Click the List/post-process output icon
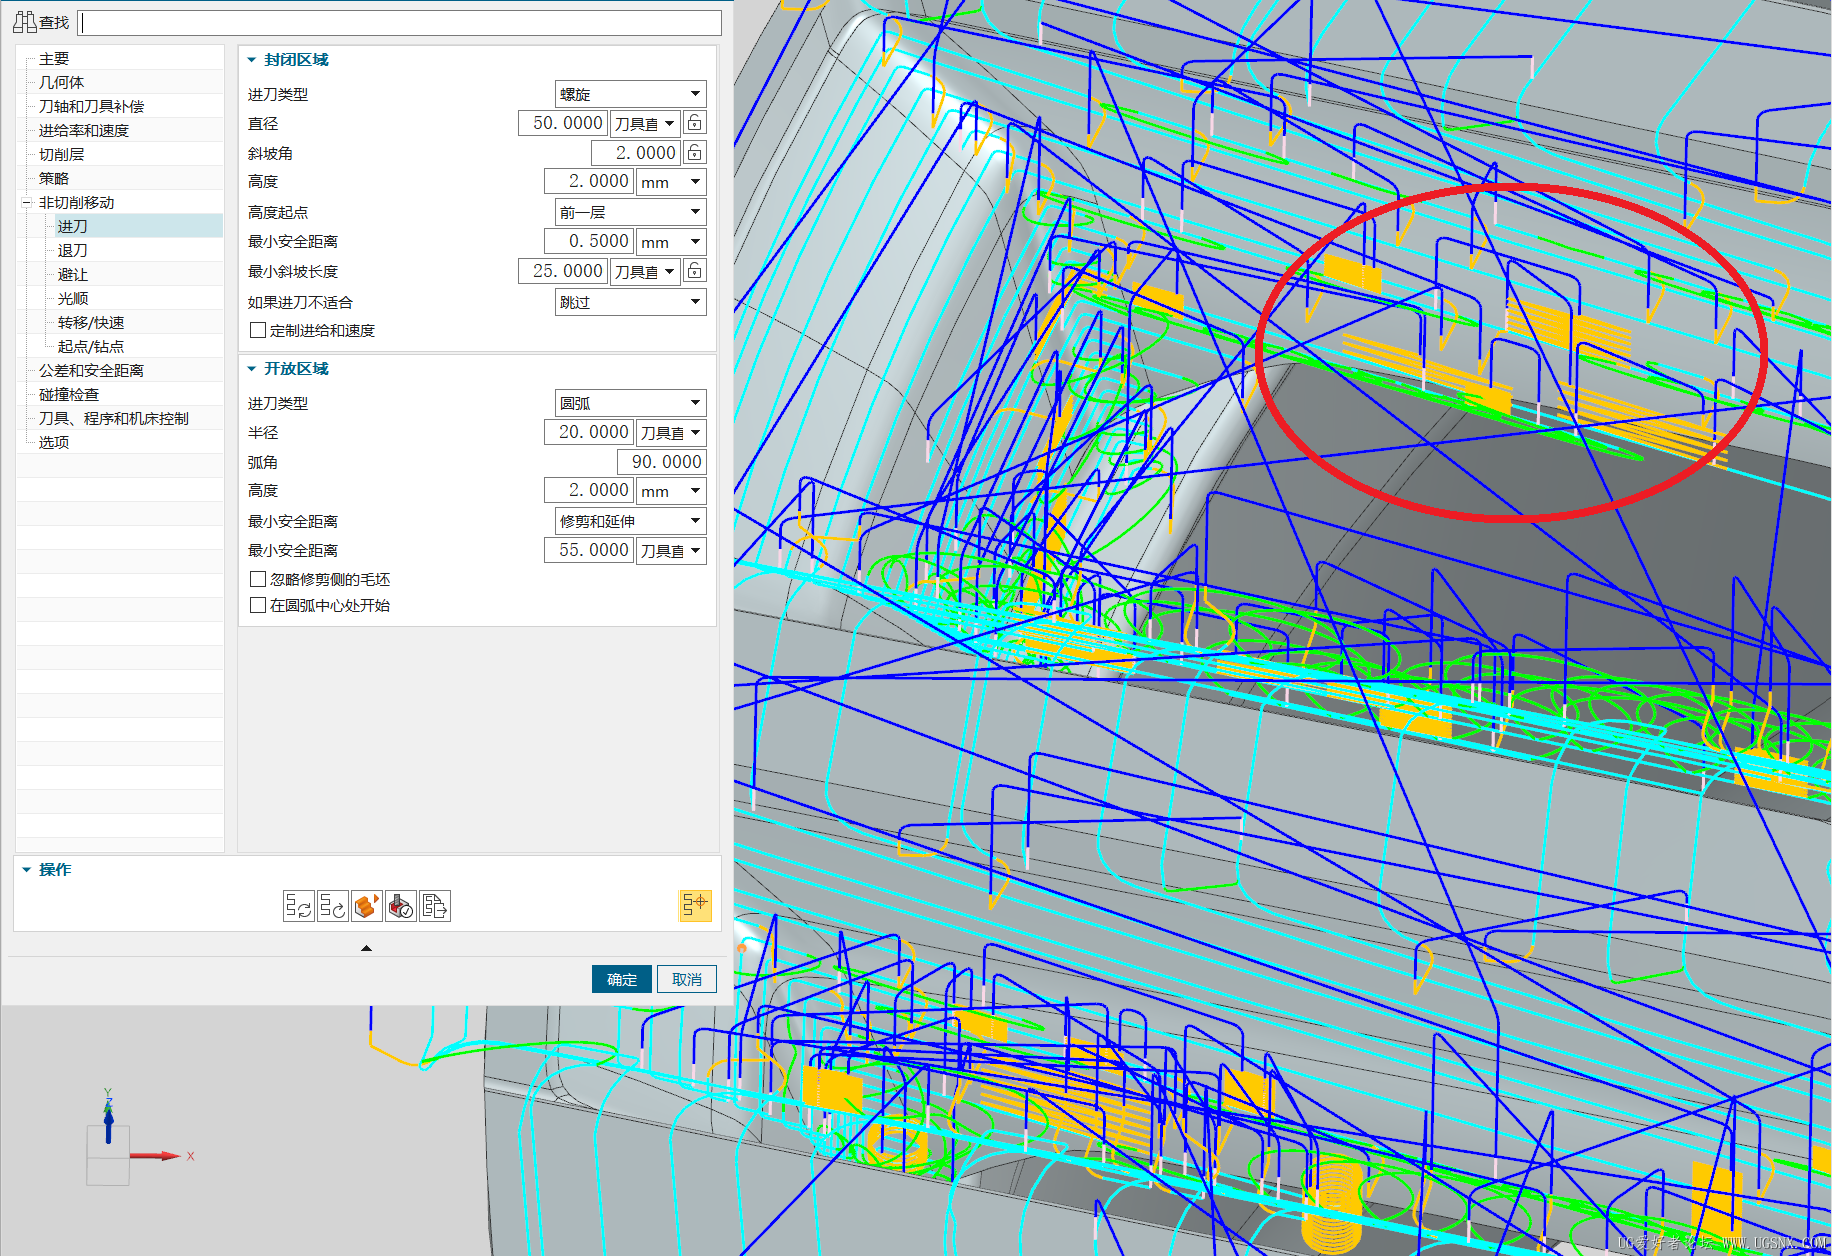 (435, 906)
